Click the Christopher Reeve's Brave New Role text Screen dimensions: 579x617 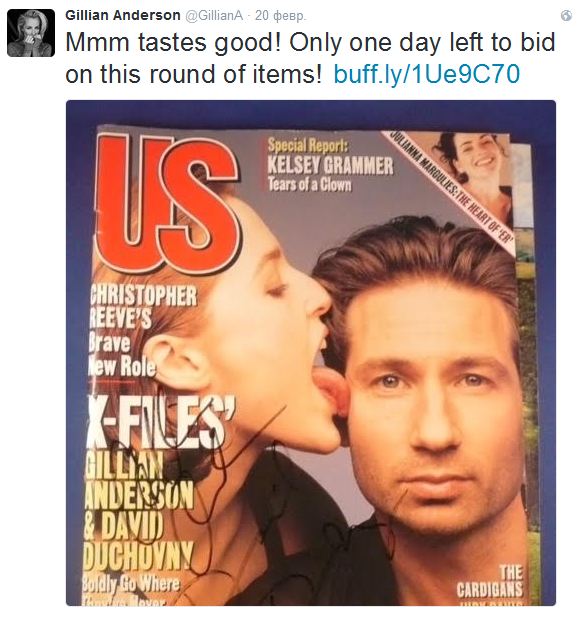(143, 331)
